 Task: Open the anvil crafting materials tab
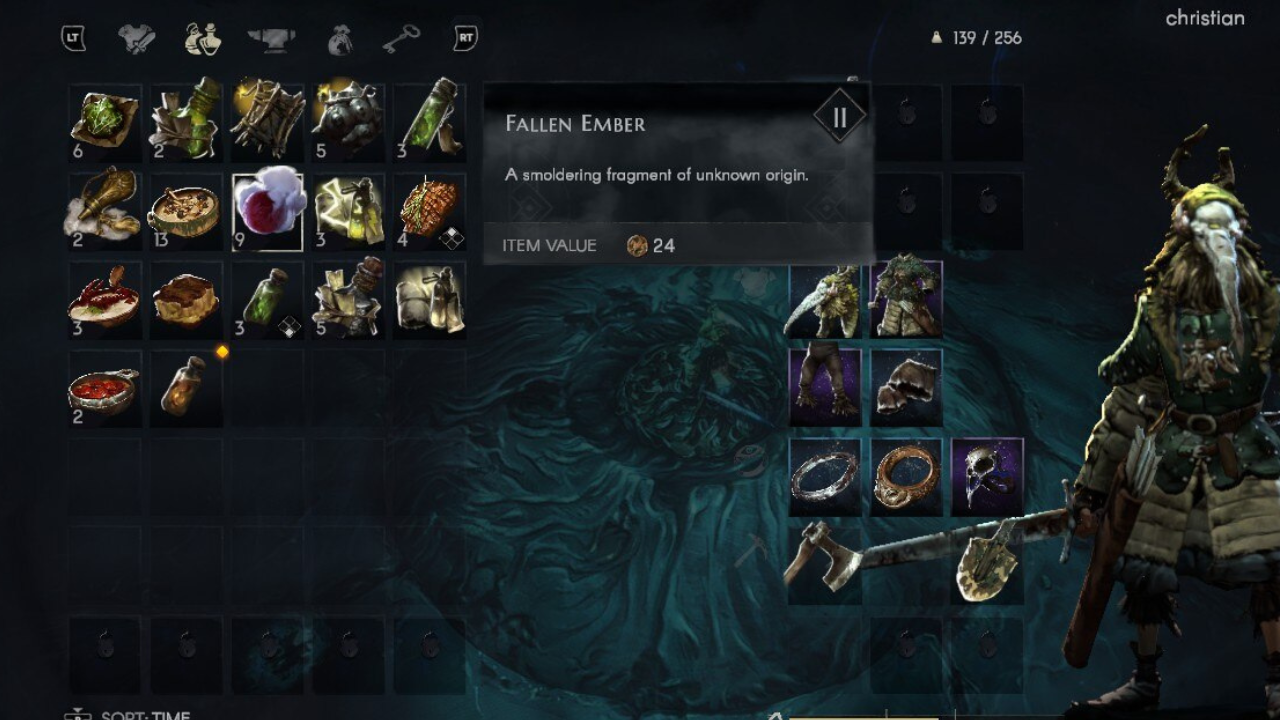(271, 40)
